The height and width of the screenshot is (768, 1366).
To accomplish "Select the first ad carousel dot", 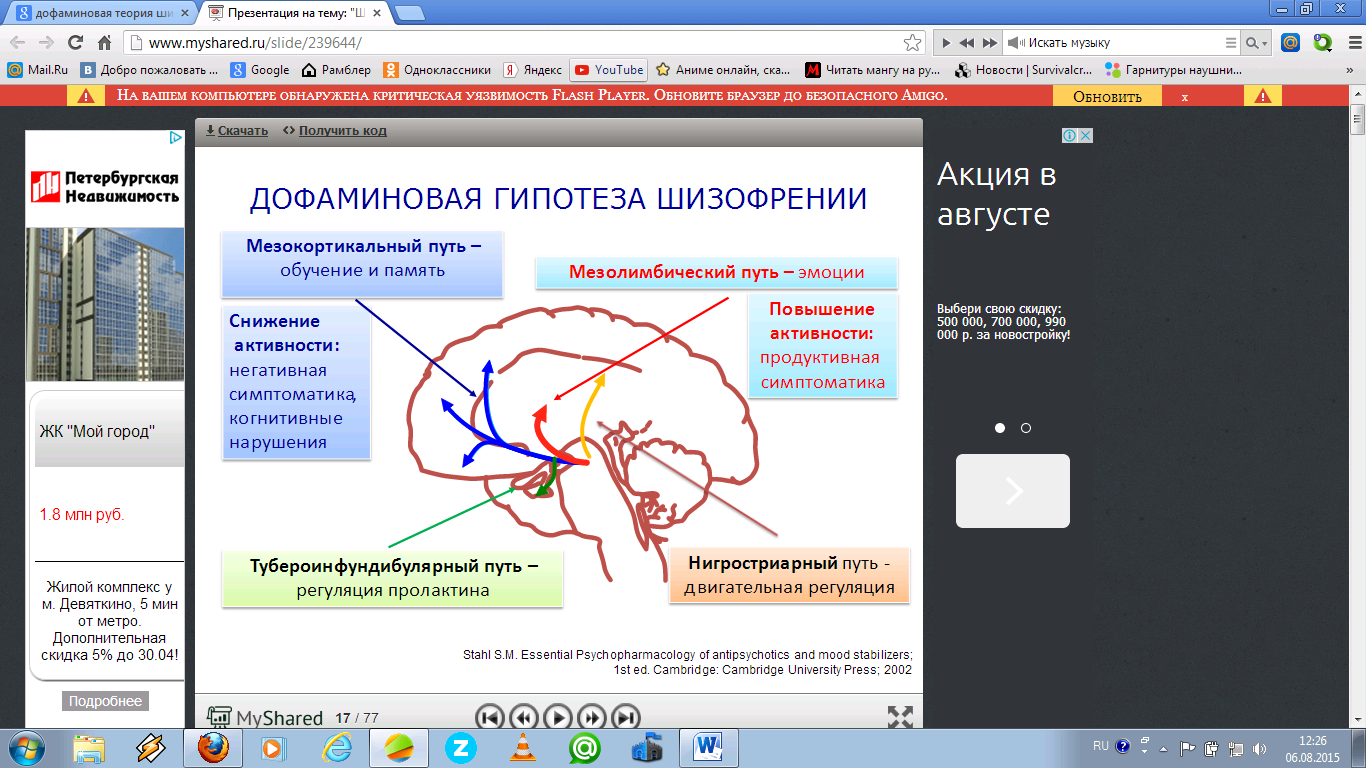I will pos(1000,428).
